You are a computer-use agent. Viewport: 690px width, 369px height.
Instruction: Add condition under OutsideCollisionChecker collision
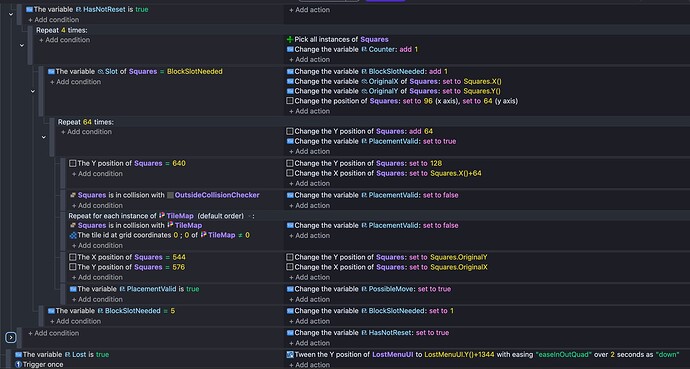click(97, 205)
